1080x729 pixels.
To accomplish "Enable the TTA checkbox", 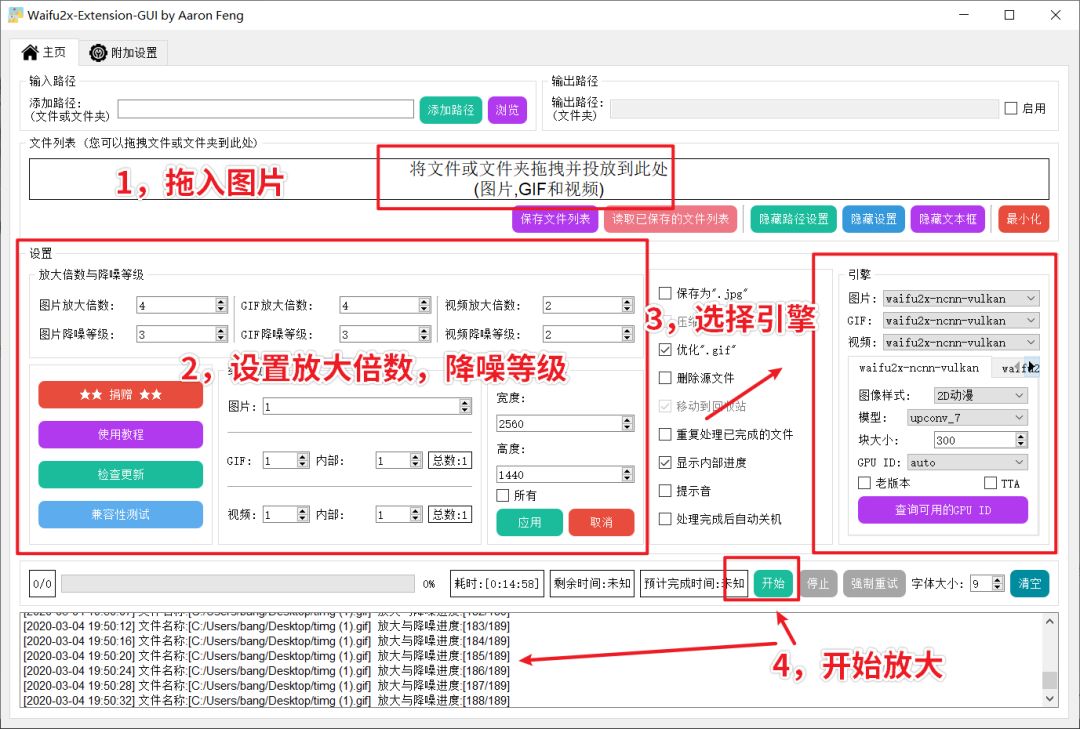I will click(x=990, y=483).
